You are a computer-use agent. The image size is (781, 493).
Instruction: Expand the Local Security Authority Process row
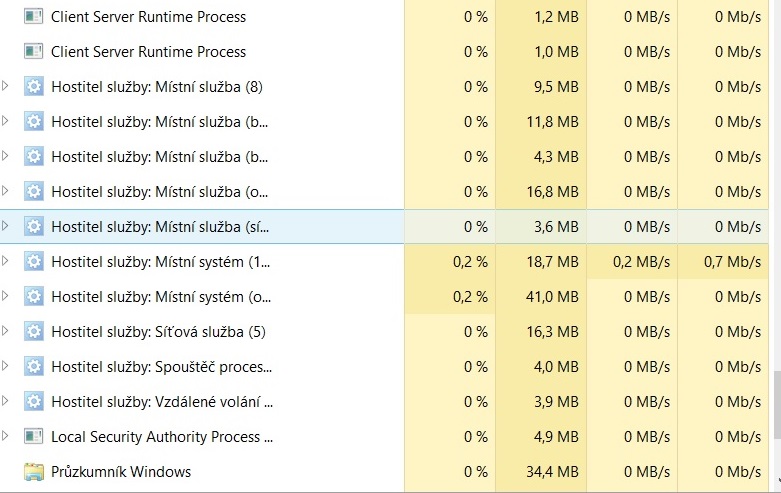6,437
